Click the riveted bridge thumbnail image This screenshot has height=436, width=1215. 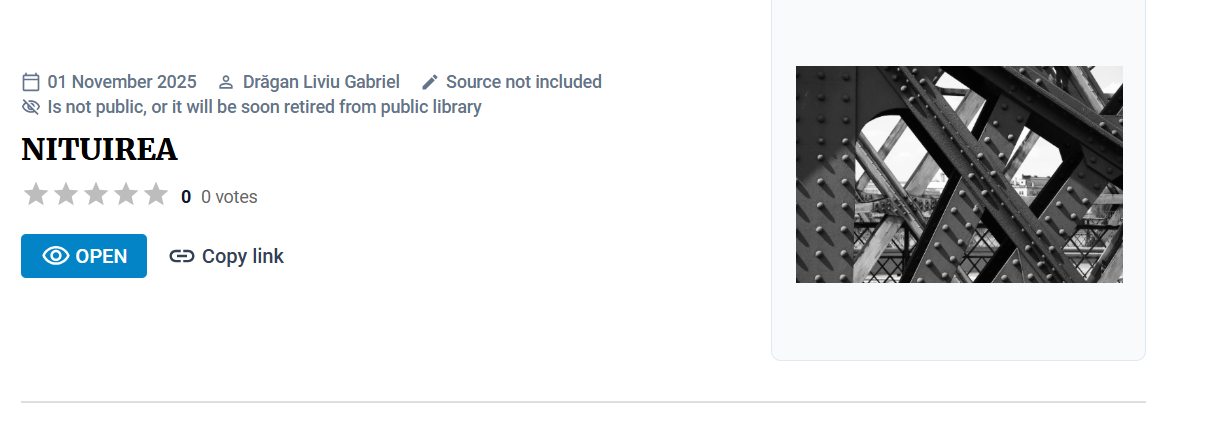coord(959,175)
